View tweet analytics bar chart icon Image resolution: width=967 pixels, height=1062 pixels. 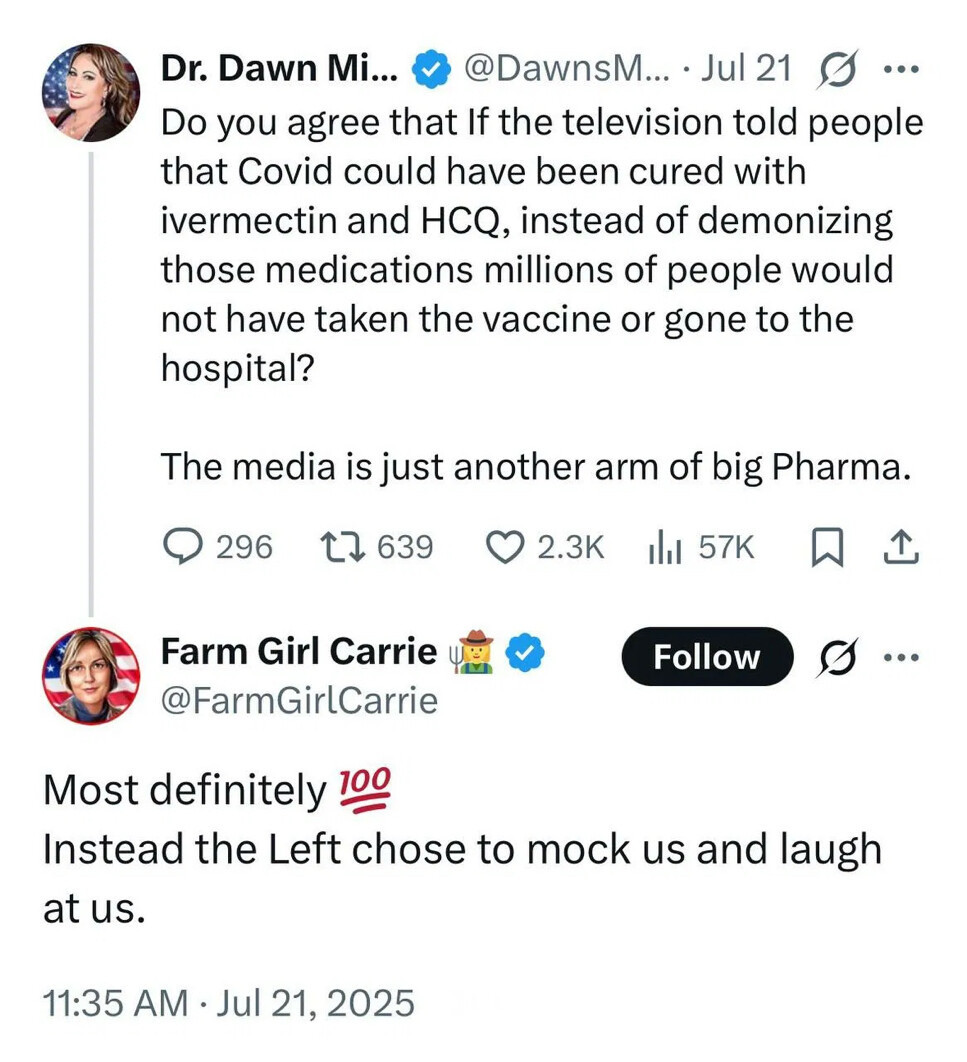(x=664, y=546)
